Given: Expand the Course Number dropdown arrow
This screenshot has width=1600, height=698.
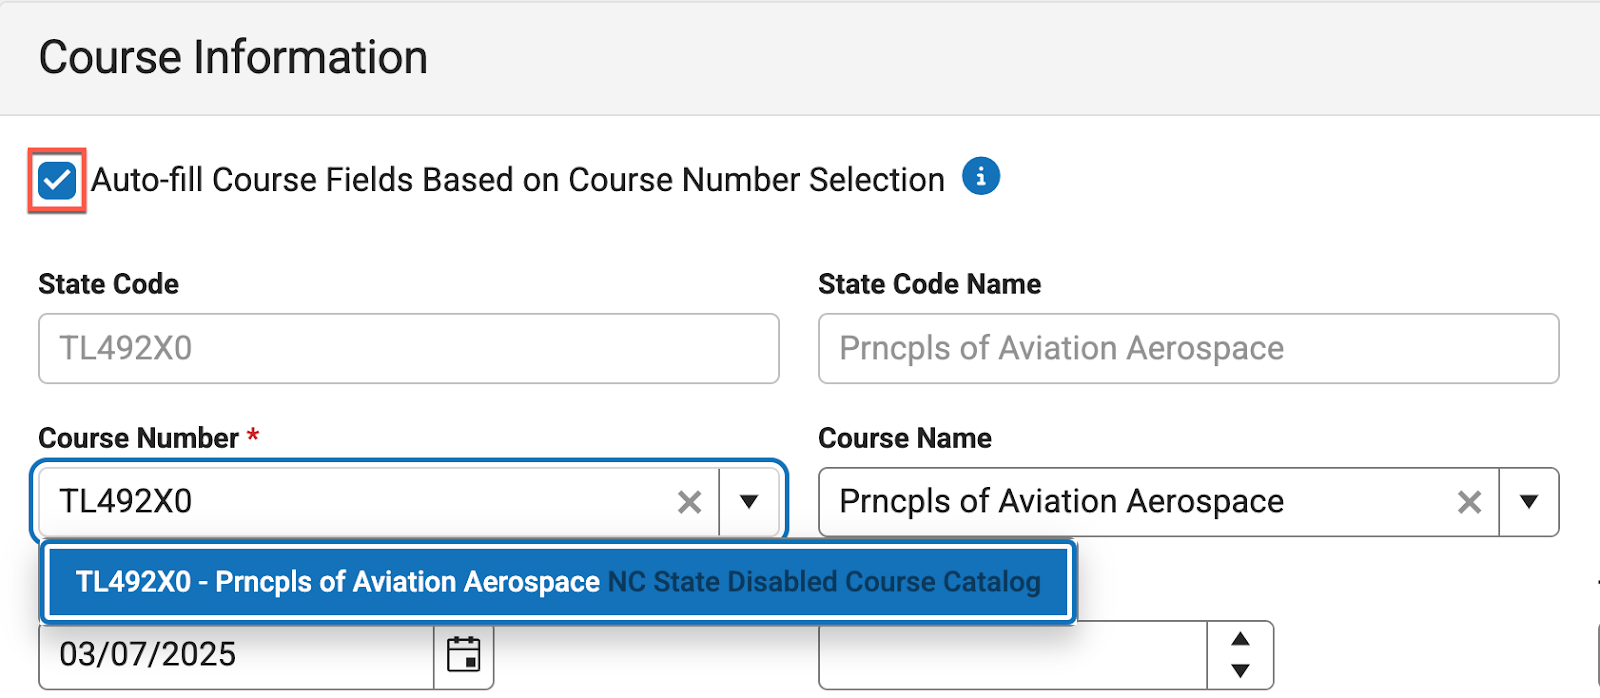Looking at the screenshot, I should point(749,502).
